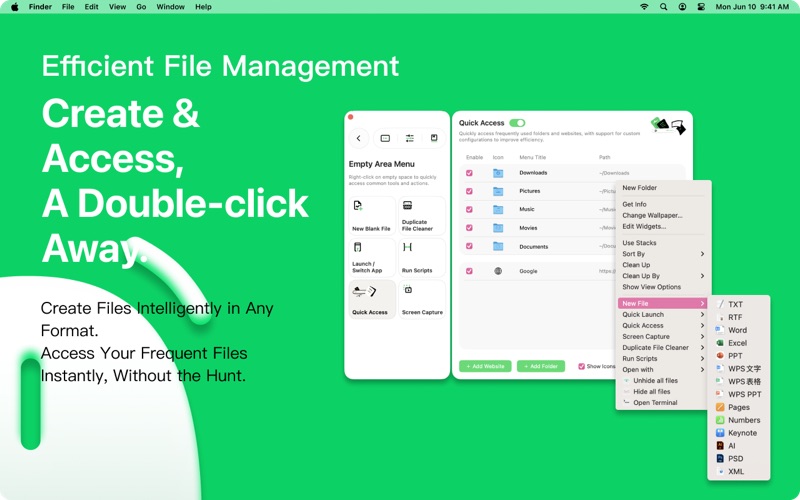Click the red close dot on settings panel
This screenshot has width=800, height=500.
pyautogui.click(x=351, y=117)
